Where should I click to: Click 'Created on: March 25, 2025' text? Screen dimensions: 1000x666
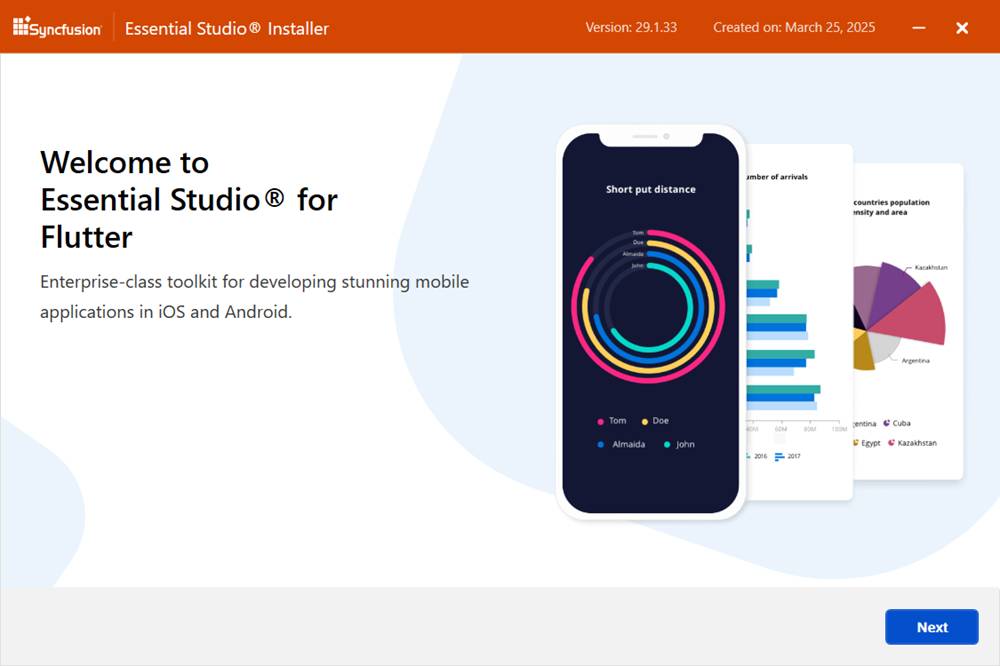[x=794, y=27]
